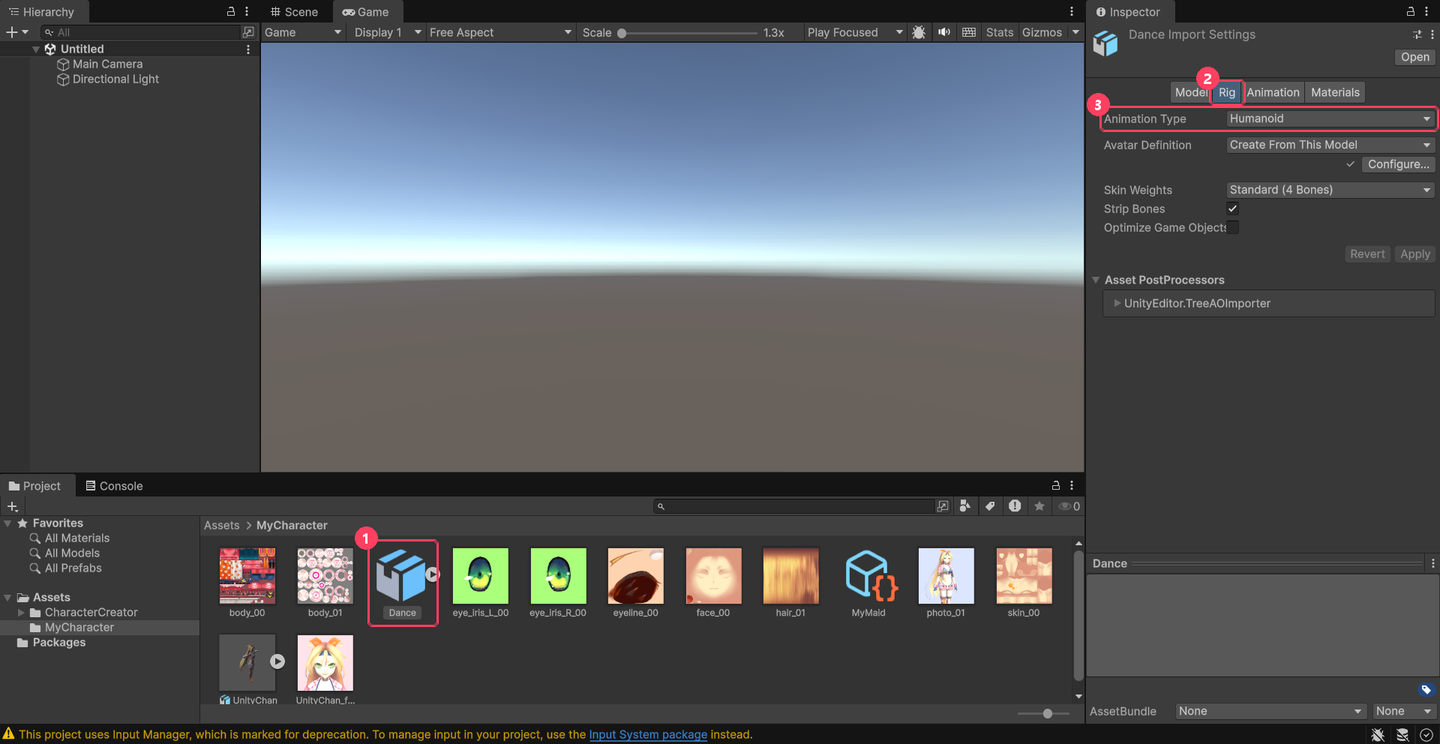Click the Apply button
The width and height of the screenshot is (1440, 744).
click(1415, 254)
